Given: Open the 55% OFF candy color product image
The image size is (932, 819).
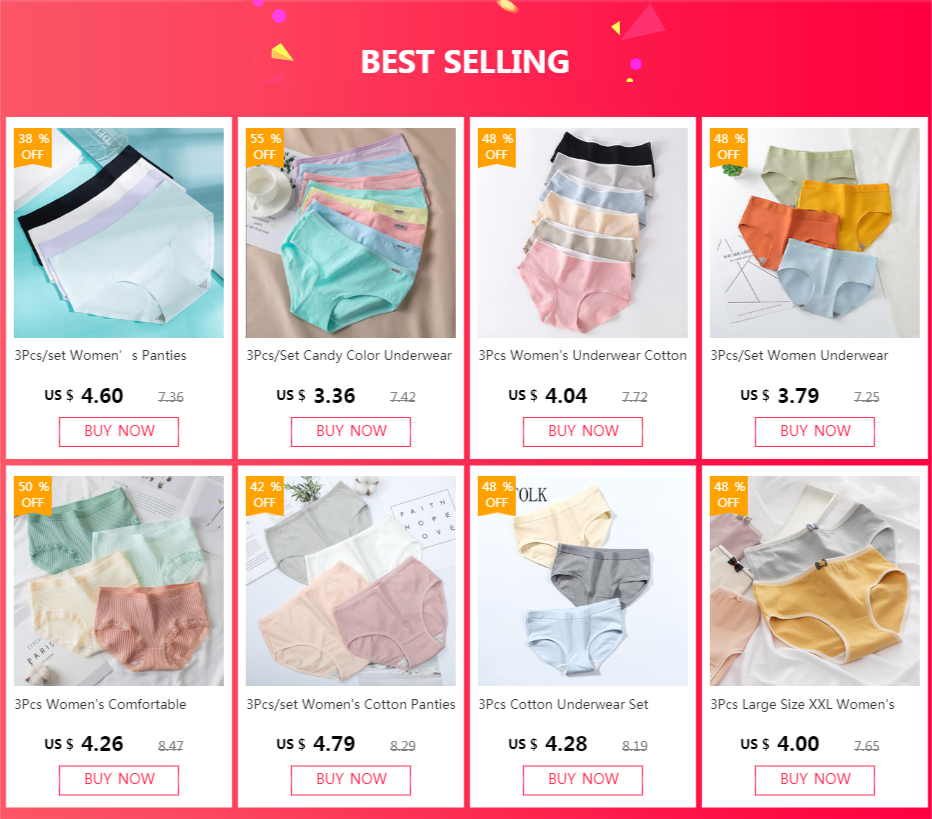Looking at the screenshot, I should (351, 233).
